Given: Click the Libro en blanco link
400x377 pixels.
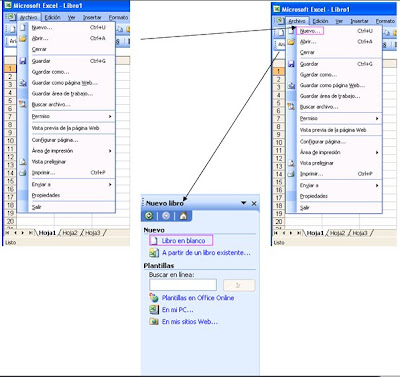Looking at the screenshot, I should tap(183, 240).
